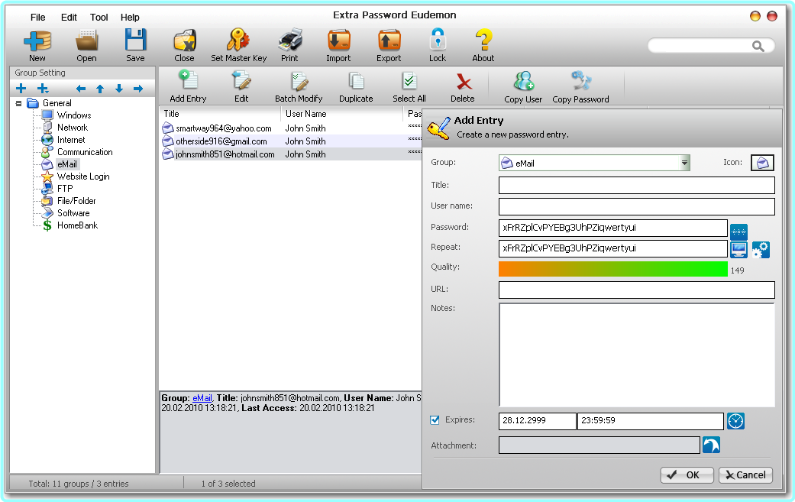The width and height of the screenshot is (795, 502).
Task: Focus the User name input field
Action: click(x=636, y=206)
